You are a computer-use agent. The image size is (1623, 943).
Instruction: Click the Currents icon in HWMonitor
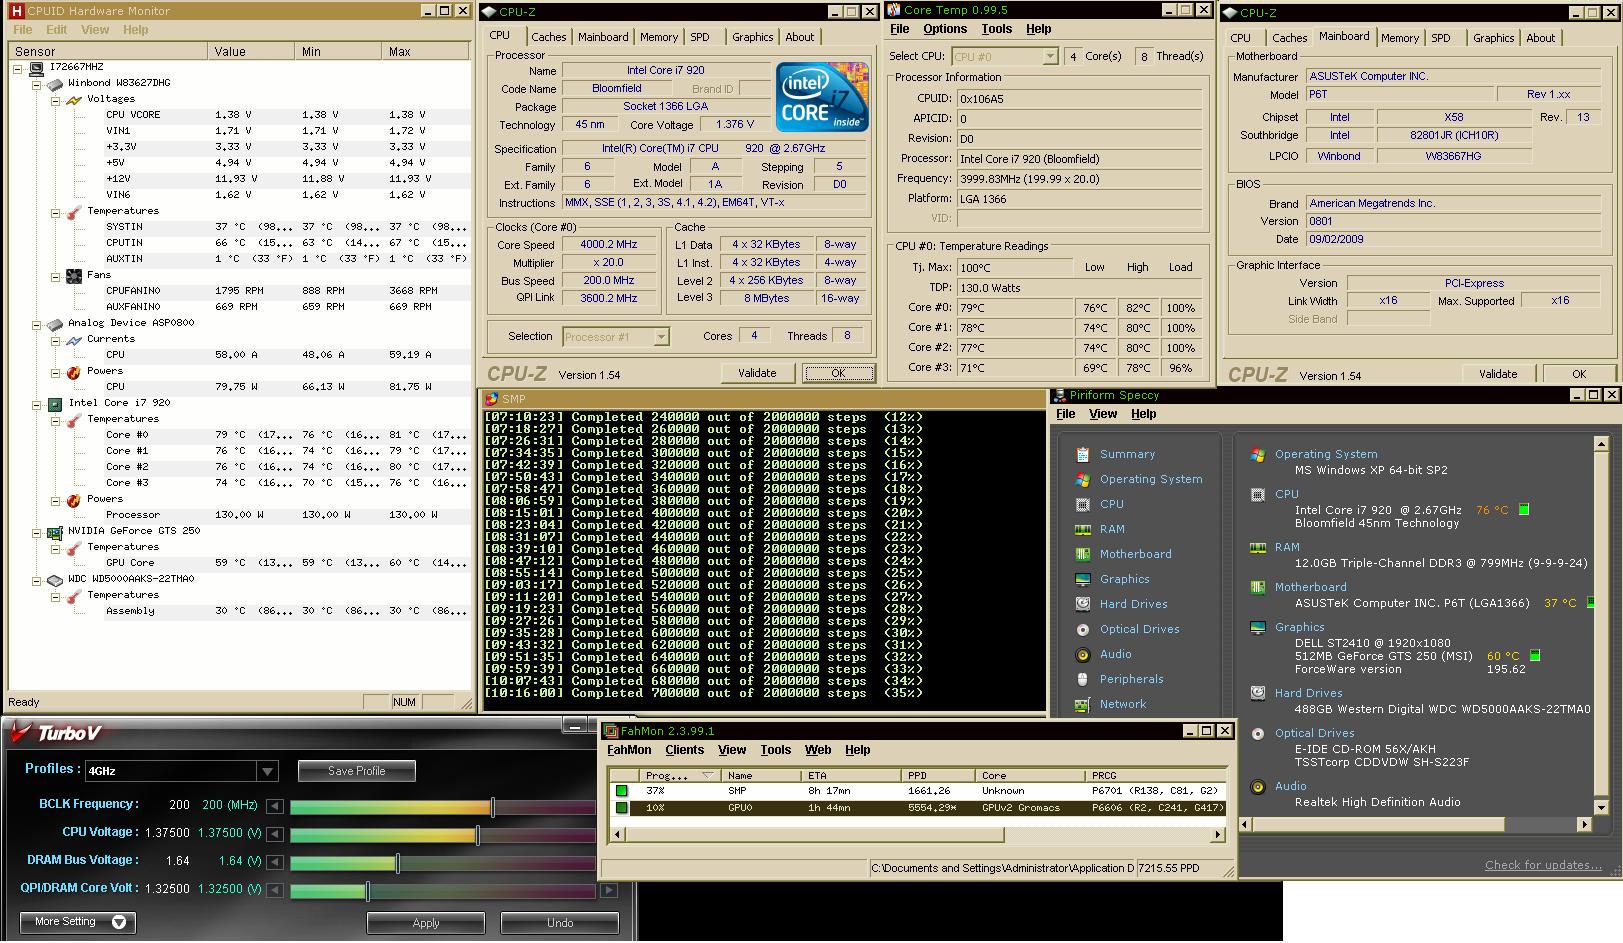coord(74,339)
